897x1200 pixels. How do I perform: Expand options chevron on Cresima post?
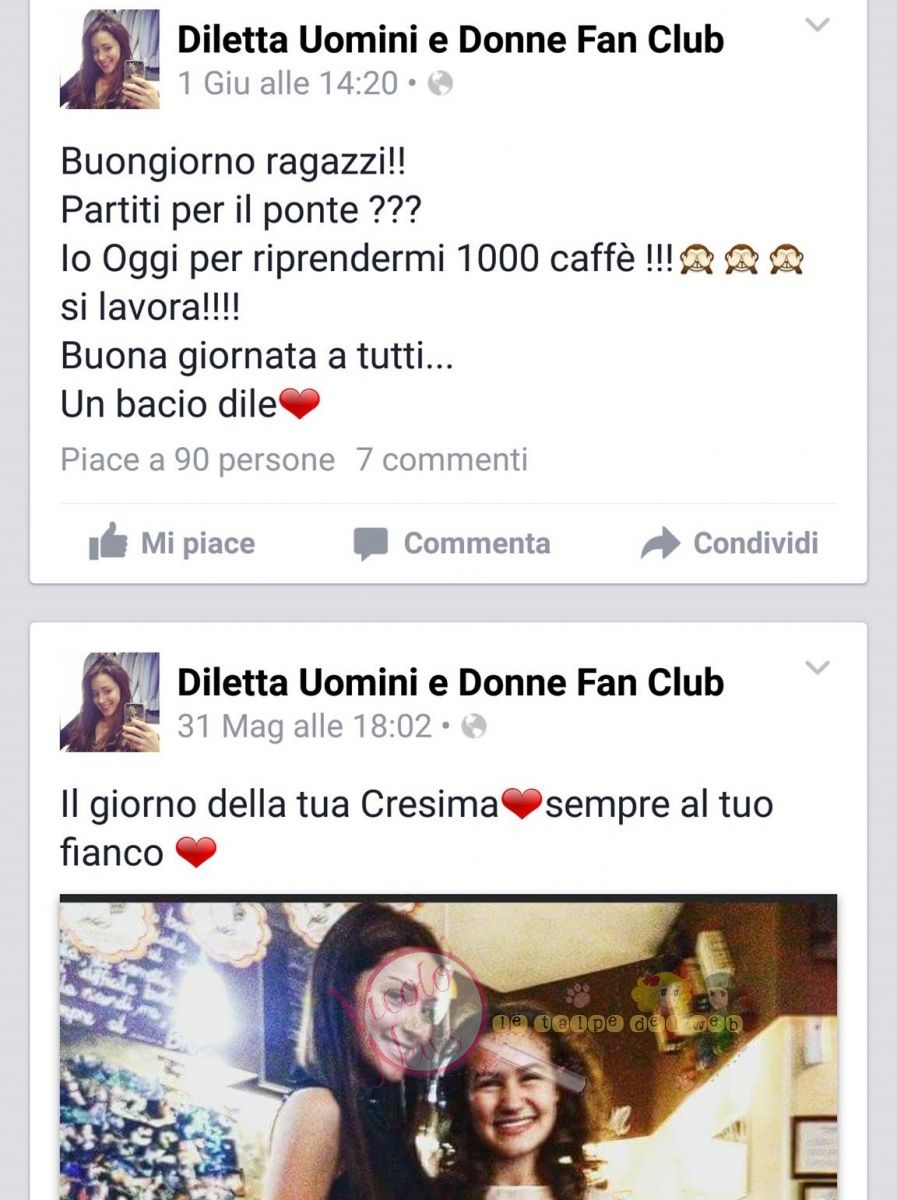[818, 667]
